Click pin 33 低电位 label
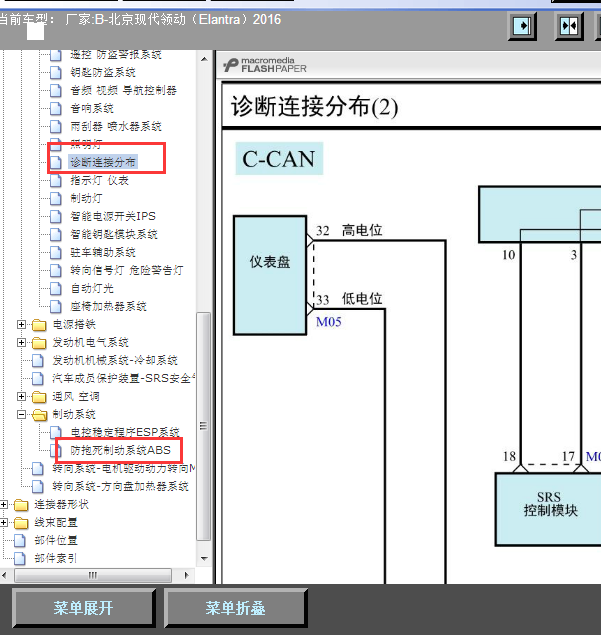 349,299
